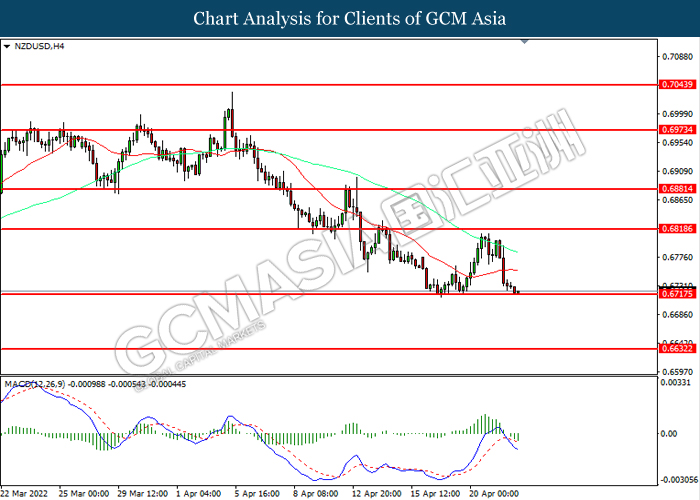700x500 pixels.
Task: Click the 0.67760 price axis value
Action: coord(678,258)
